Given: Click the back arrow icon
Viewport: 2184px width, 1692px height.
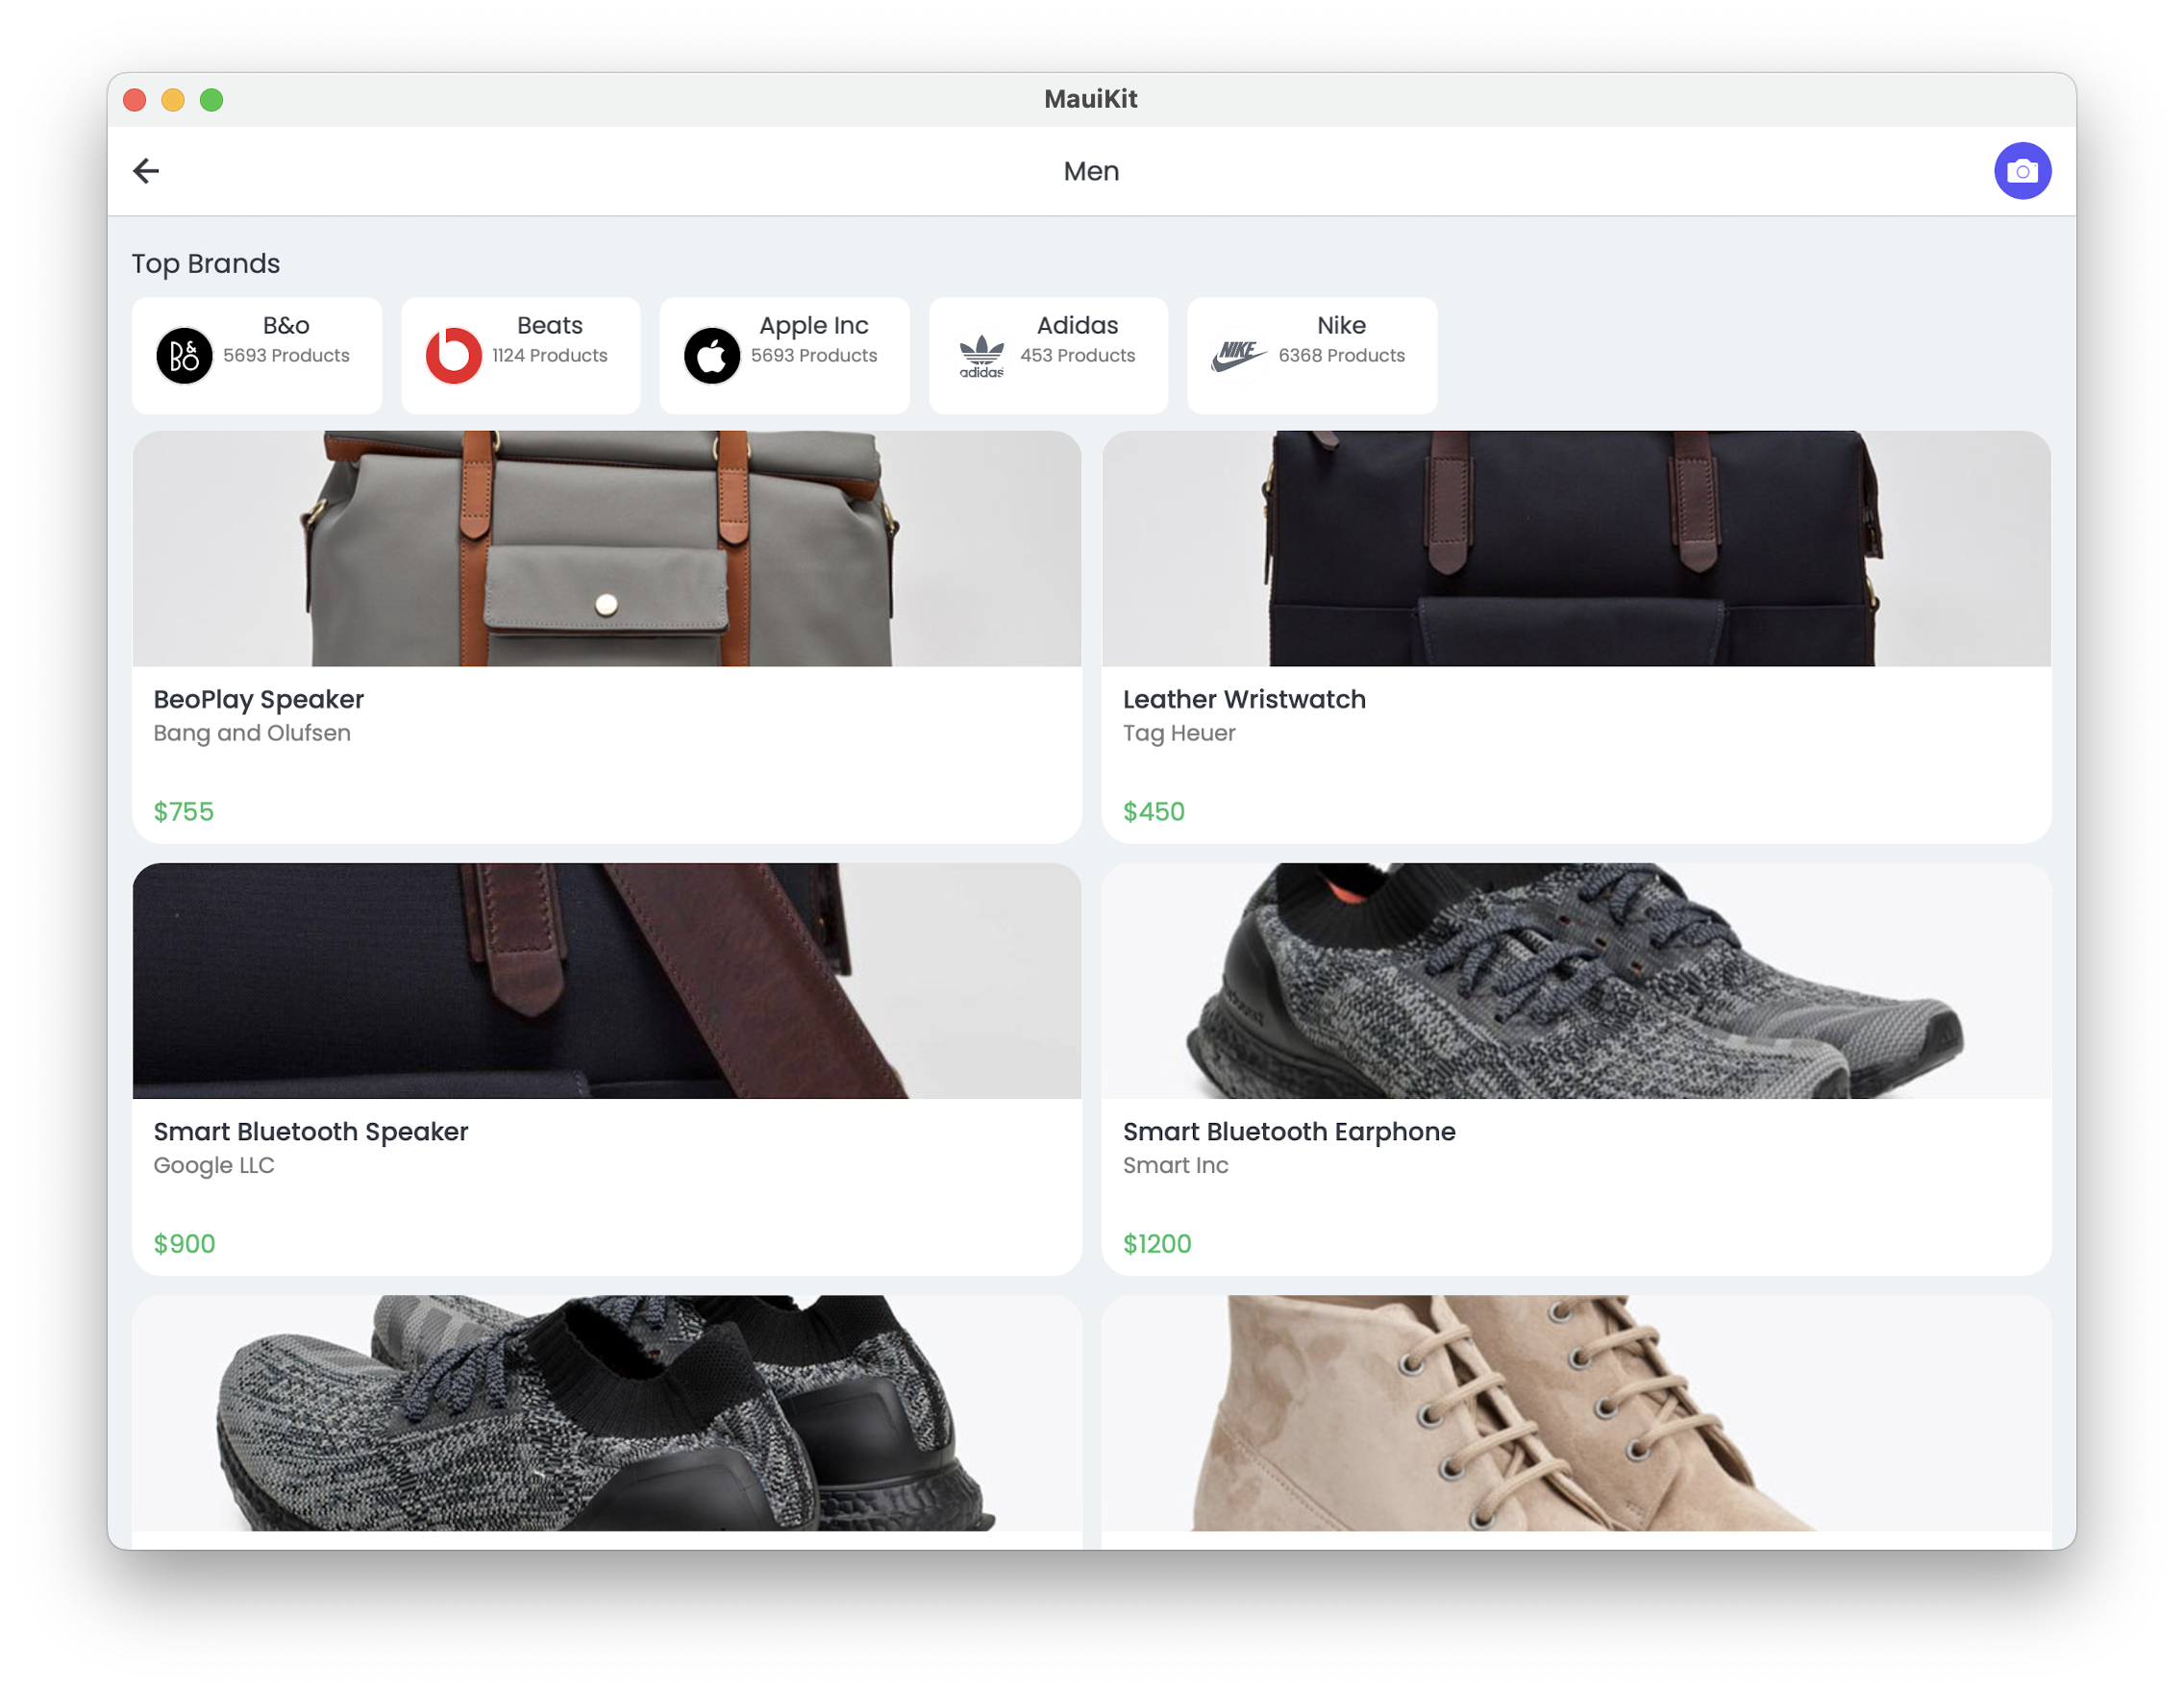Looking at the screenshot, I should pos(146,171).
